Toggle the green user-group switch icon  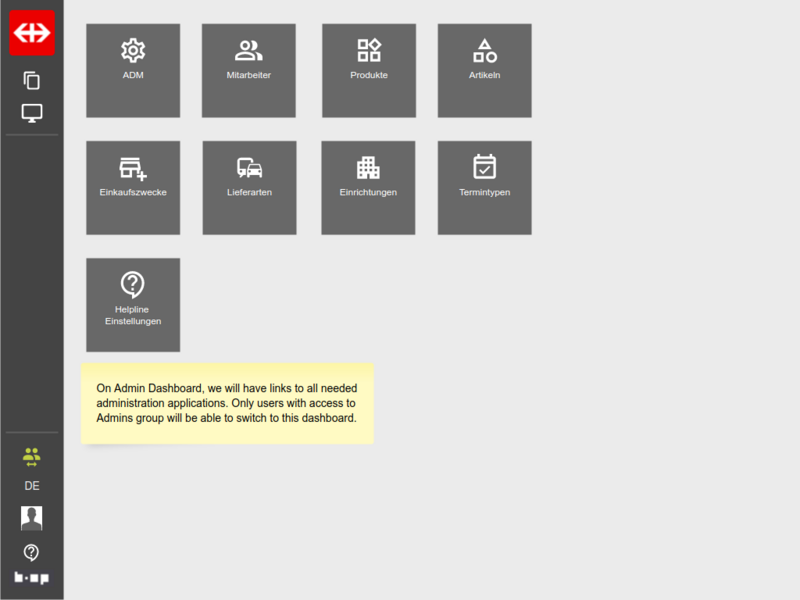coord(31,456)
